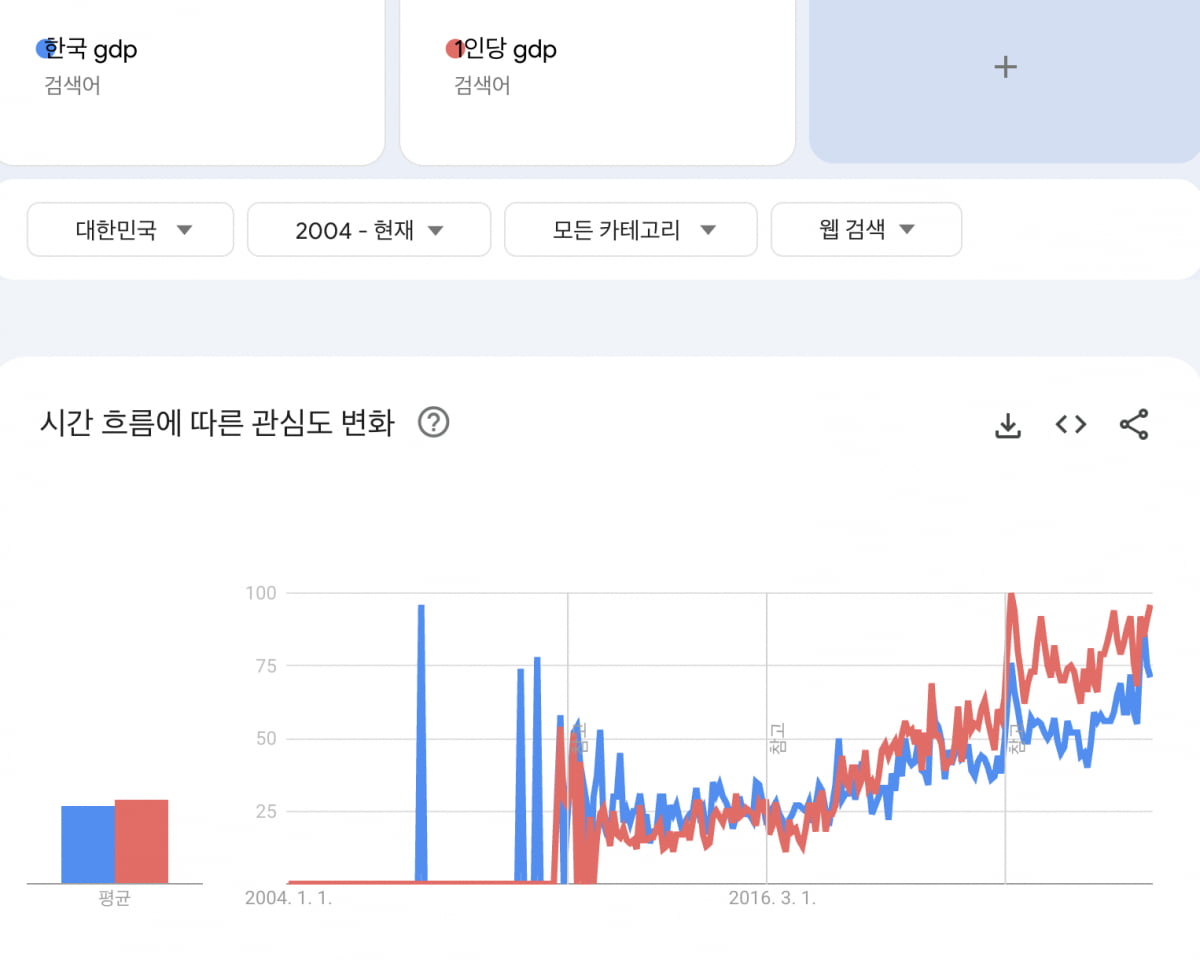
Task: Select the blue average bar
Action: [88, 844]
